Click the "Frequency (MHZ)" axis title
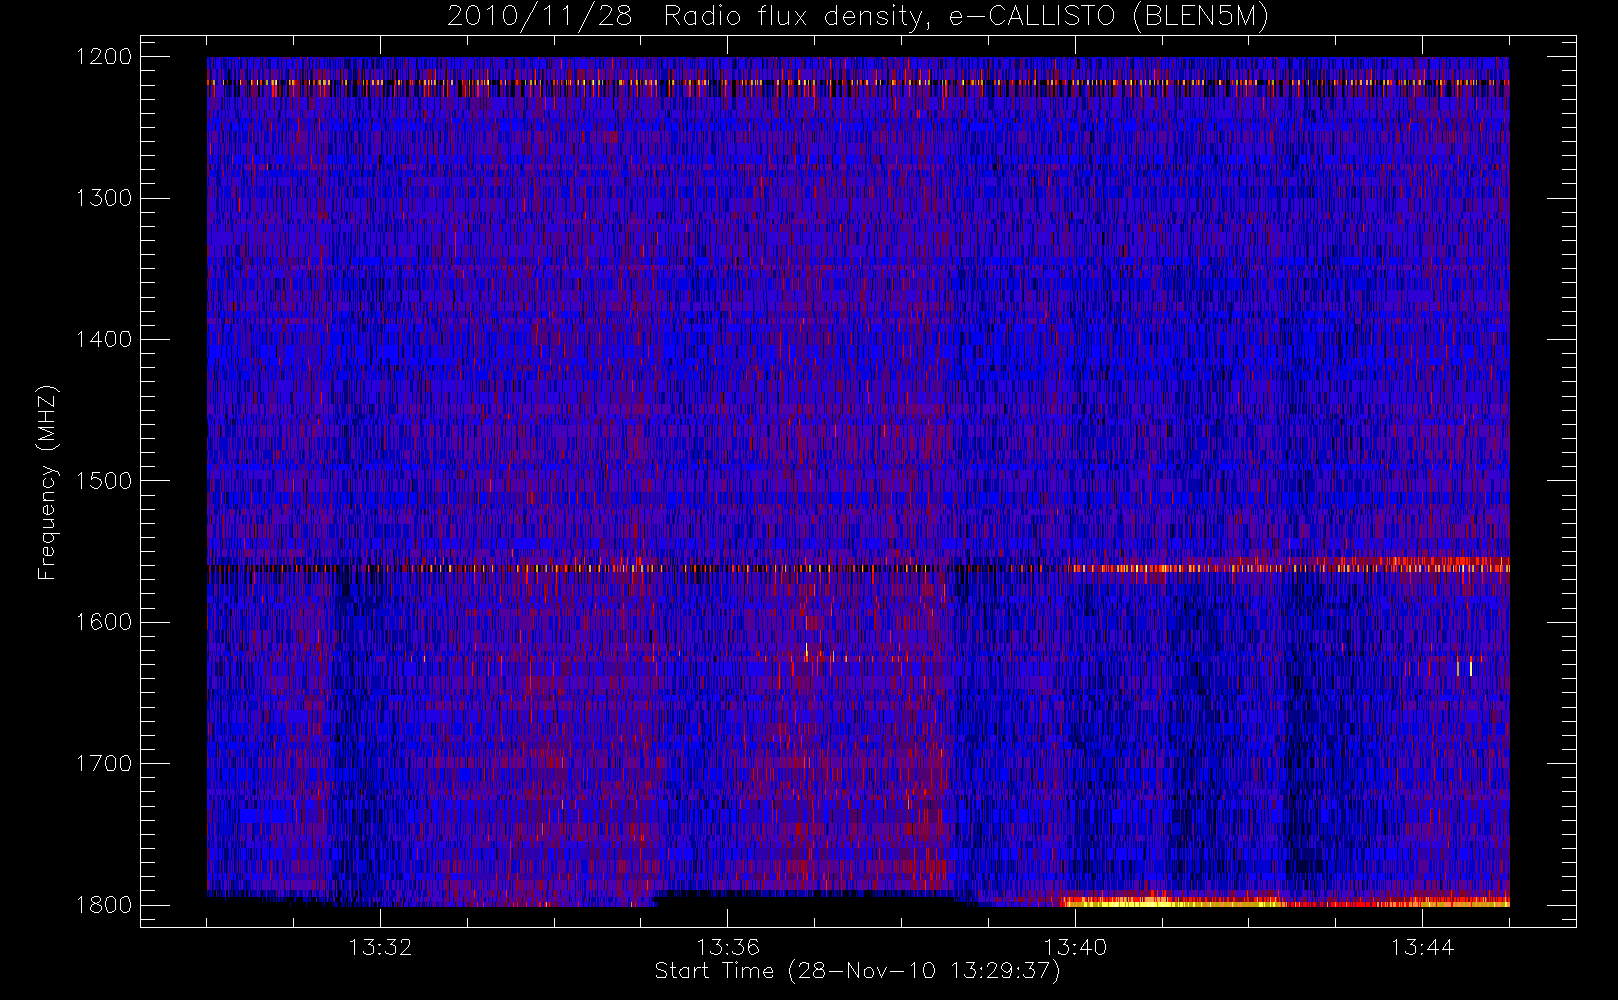The width and height of the screenshot is (1618, 1000). pyautogui.click(x=47, y=482)
